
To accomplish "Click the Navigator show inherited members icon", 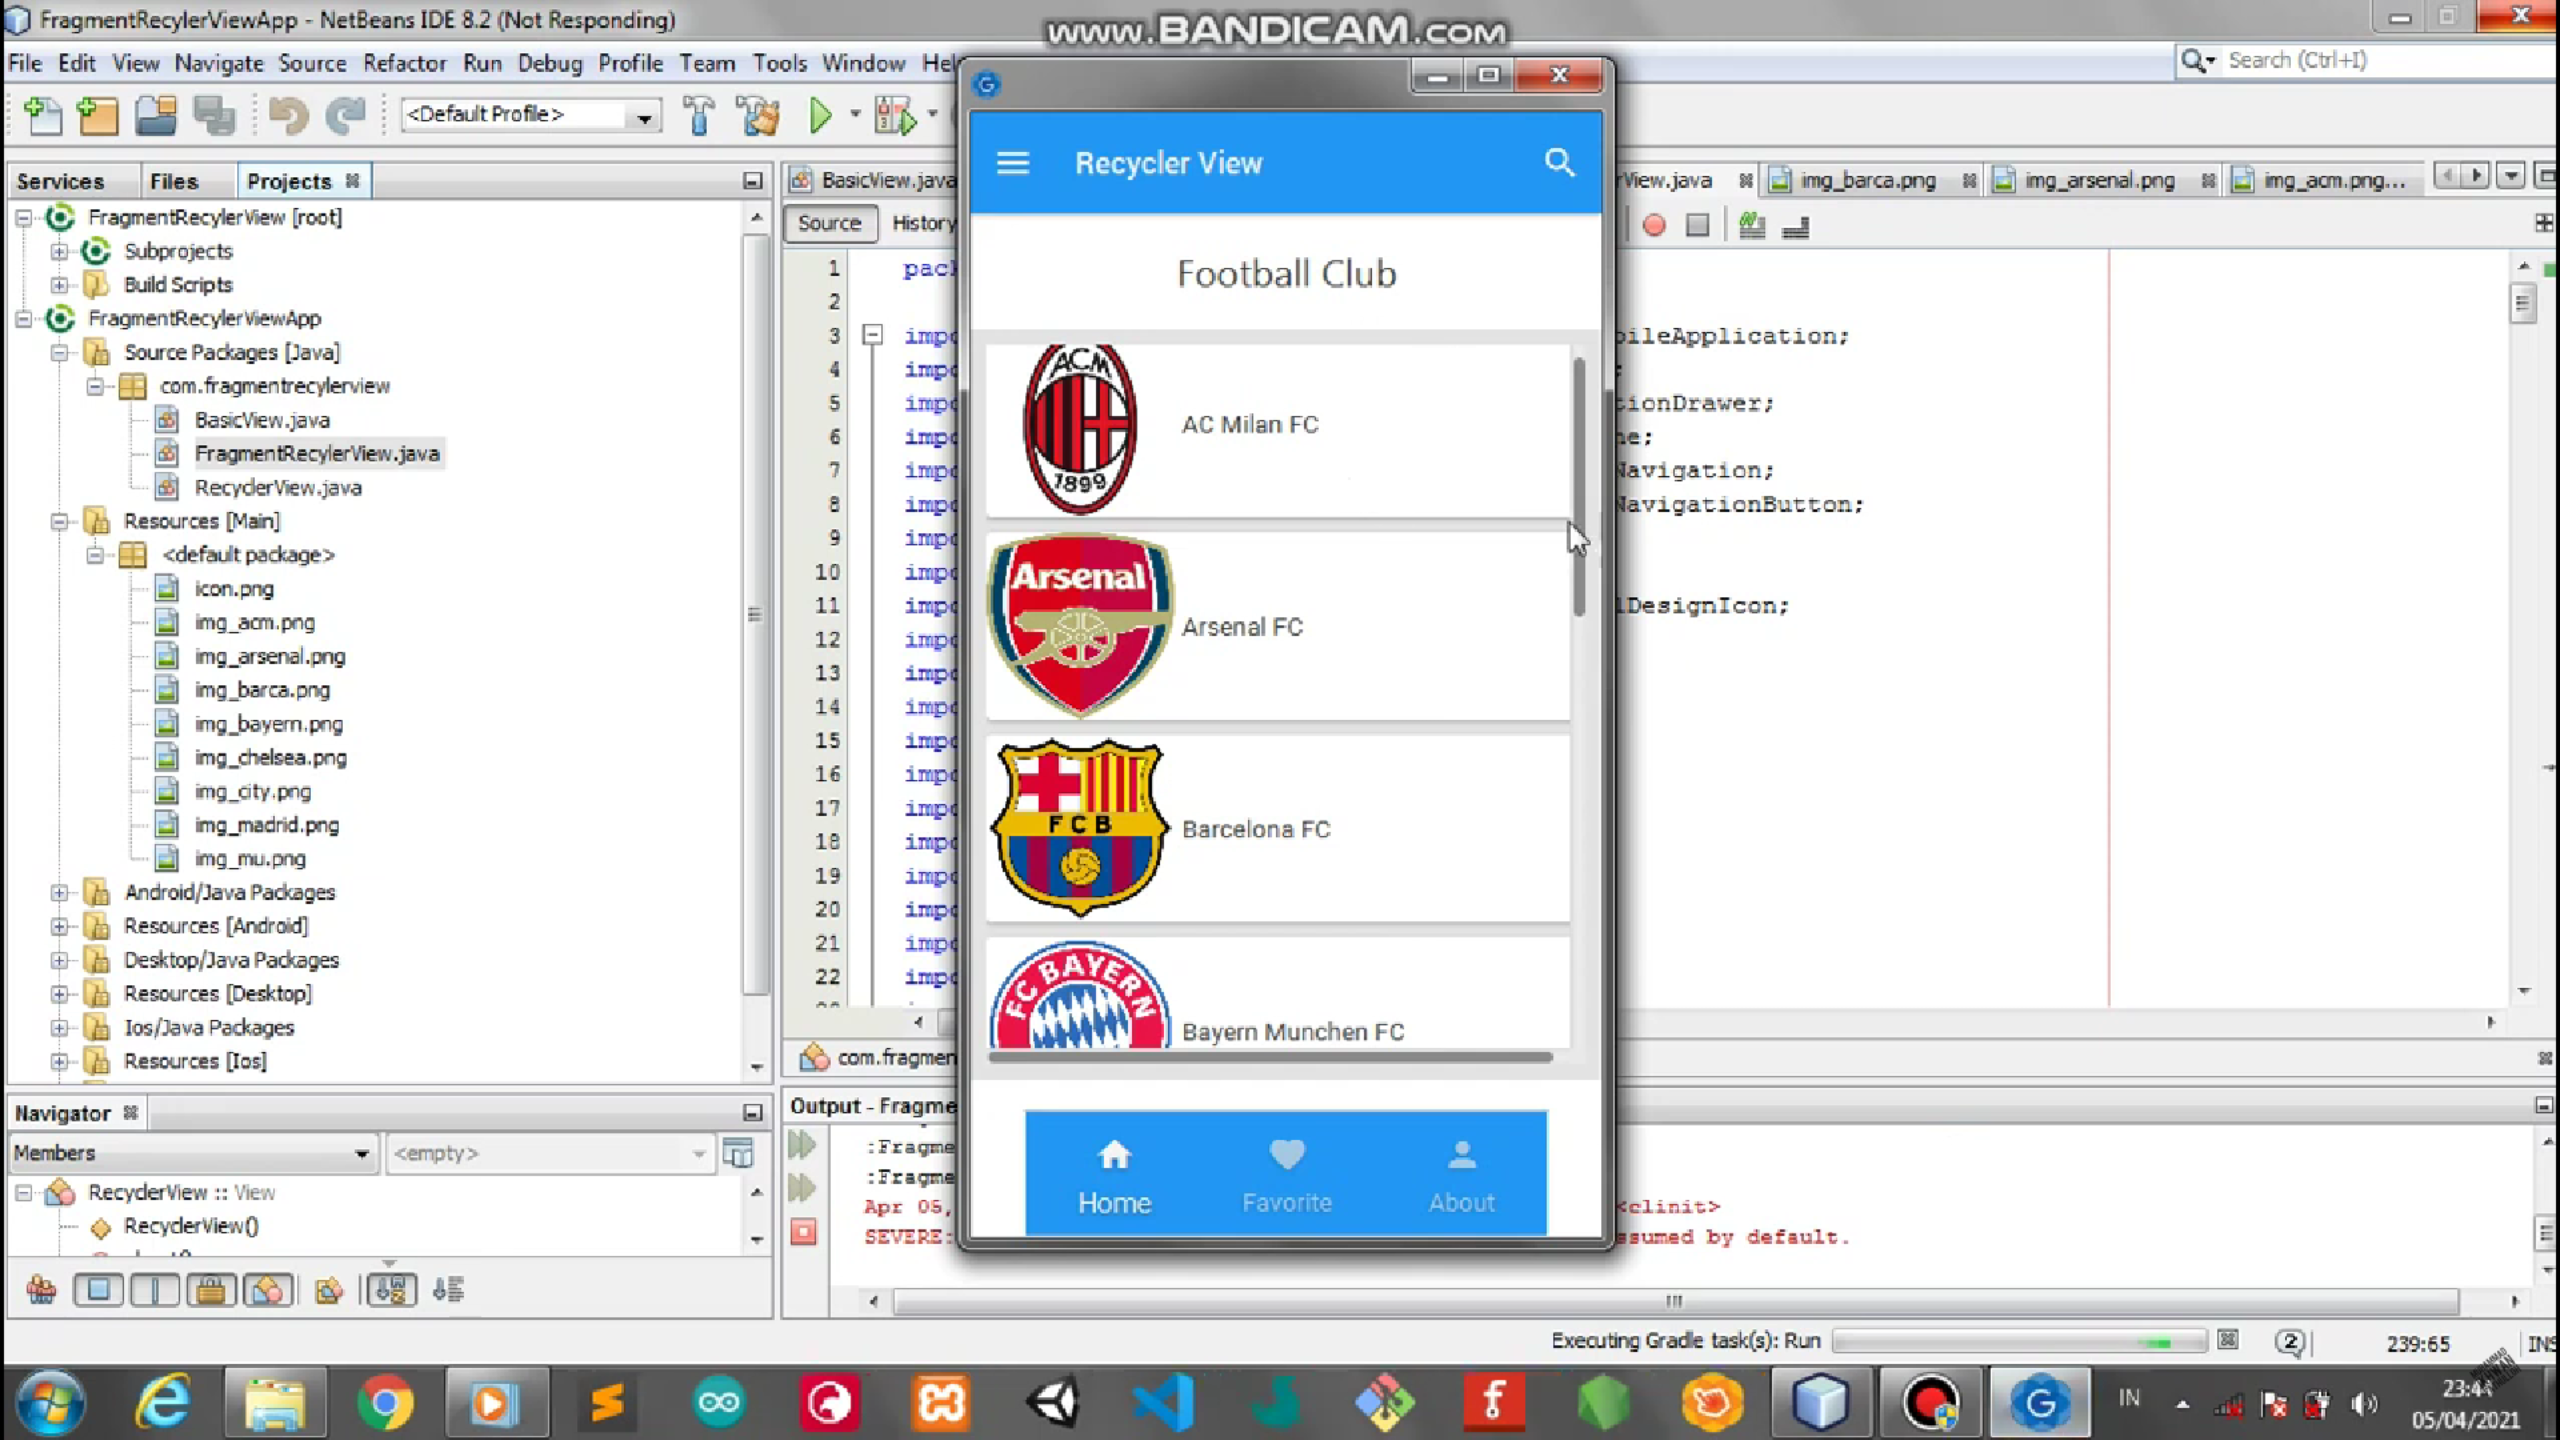I will tap(42, 1290).
